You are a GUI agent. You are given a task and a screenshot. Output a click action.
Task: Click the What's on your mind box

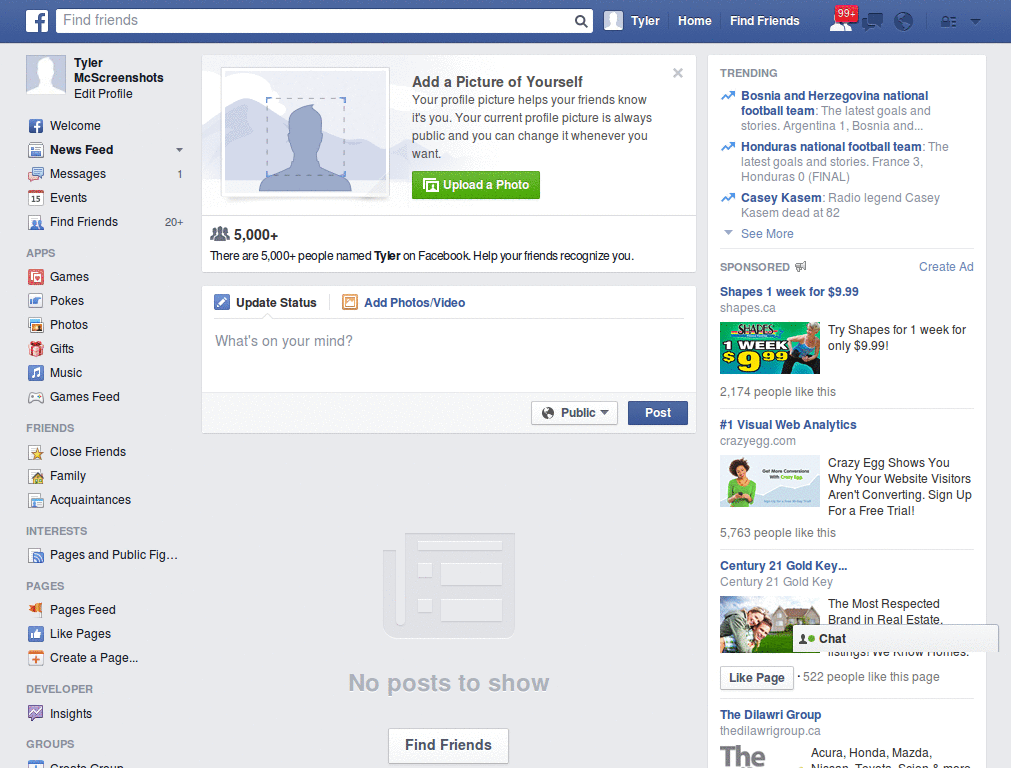point(449,356)
